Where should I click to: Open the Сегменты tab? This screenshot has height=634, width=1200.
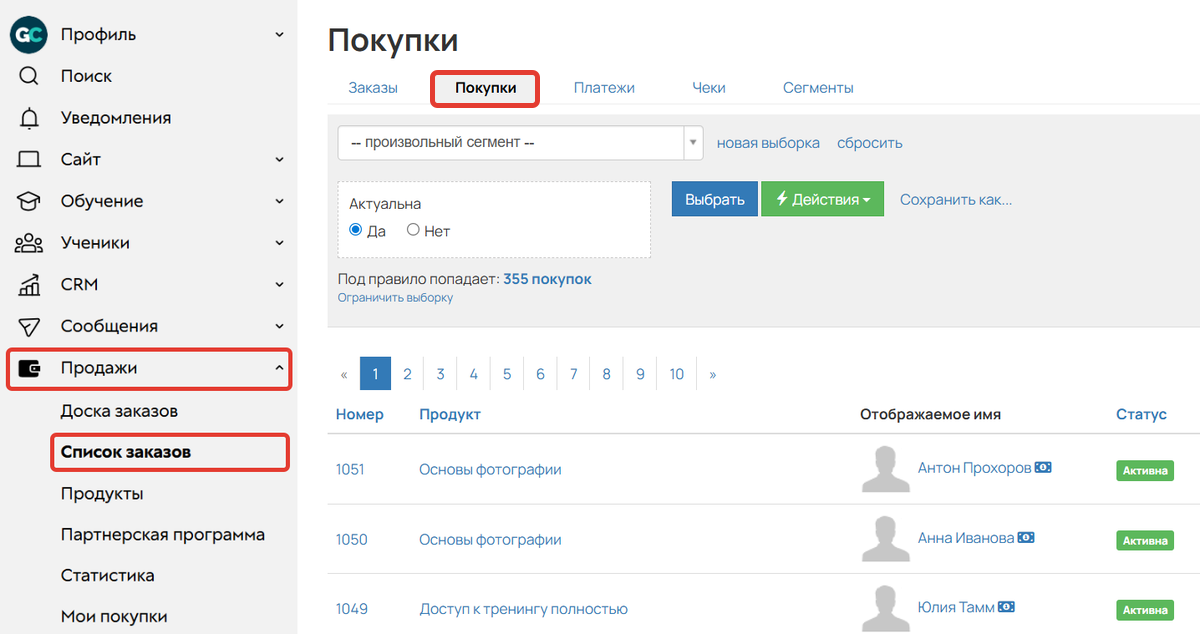(817, 87)
